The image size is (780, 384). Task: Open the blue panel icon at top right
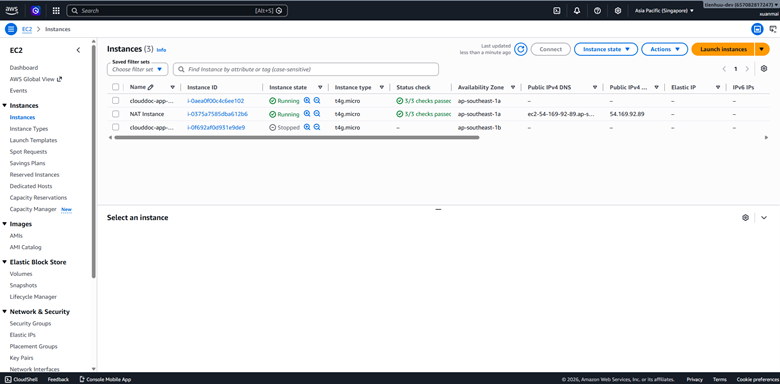coord(757,29)
